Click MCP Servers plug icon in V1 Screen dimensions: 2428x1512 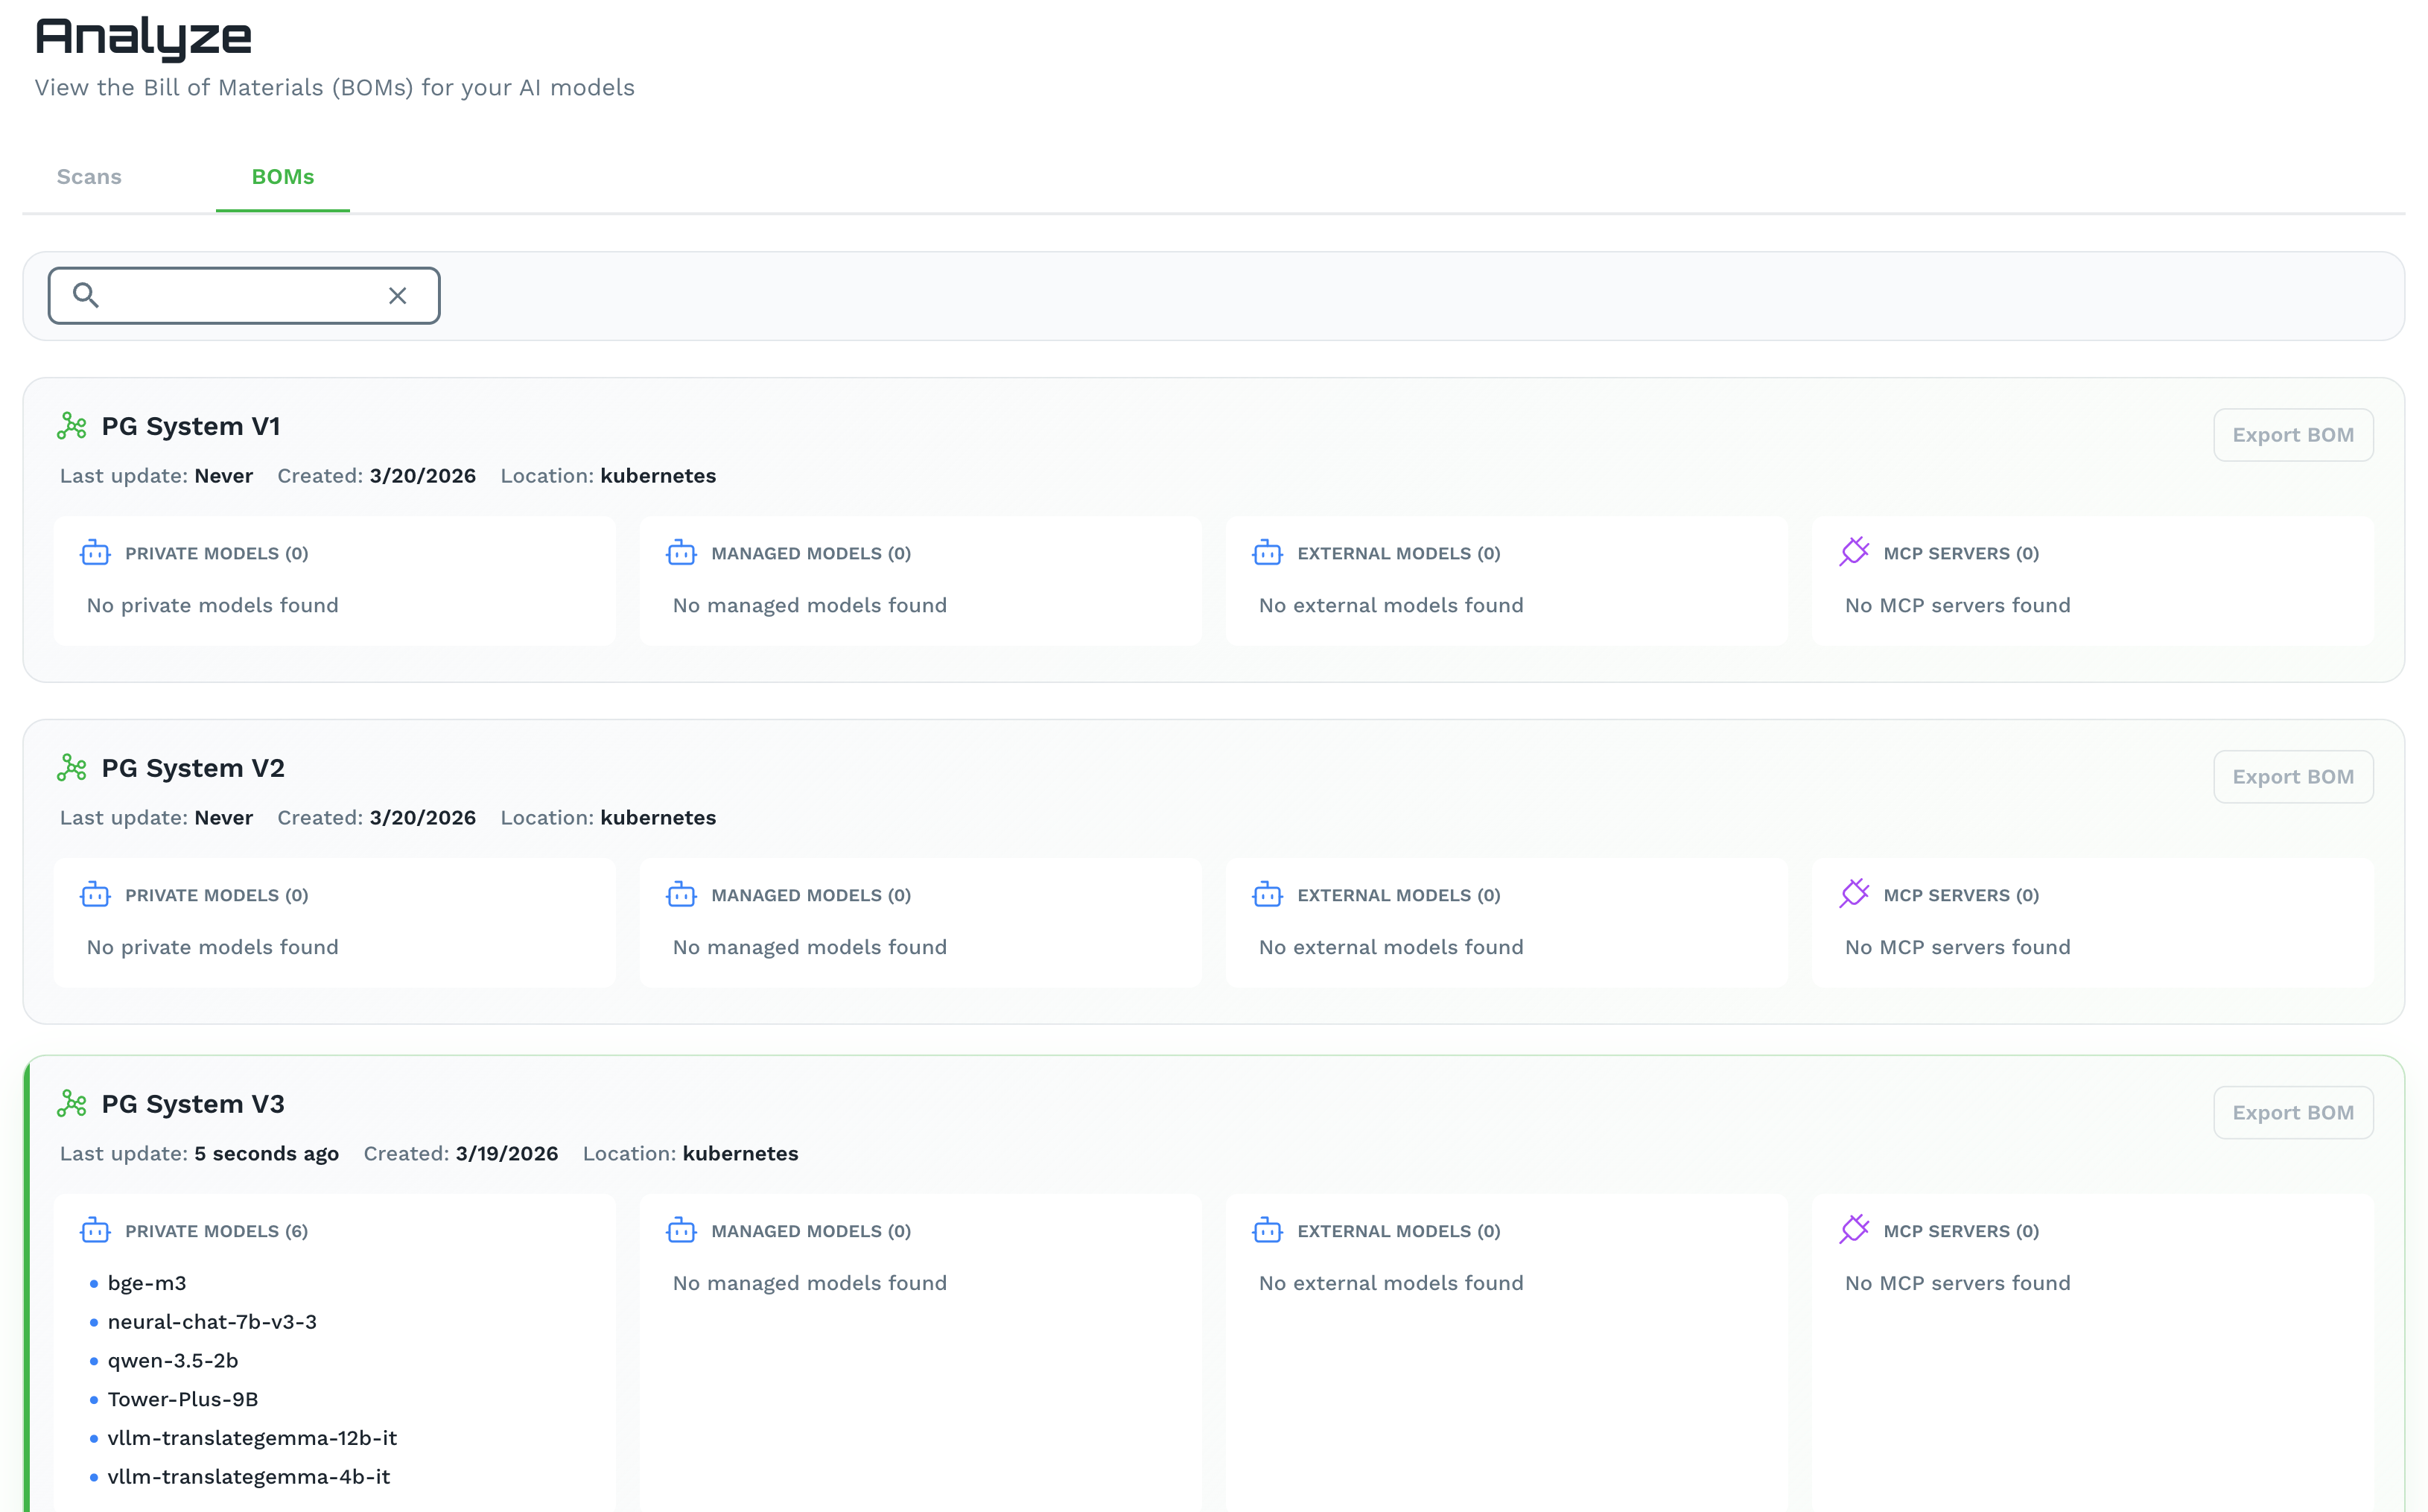click(x=1853, y=552)
